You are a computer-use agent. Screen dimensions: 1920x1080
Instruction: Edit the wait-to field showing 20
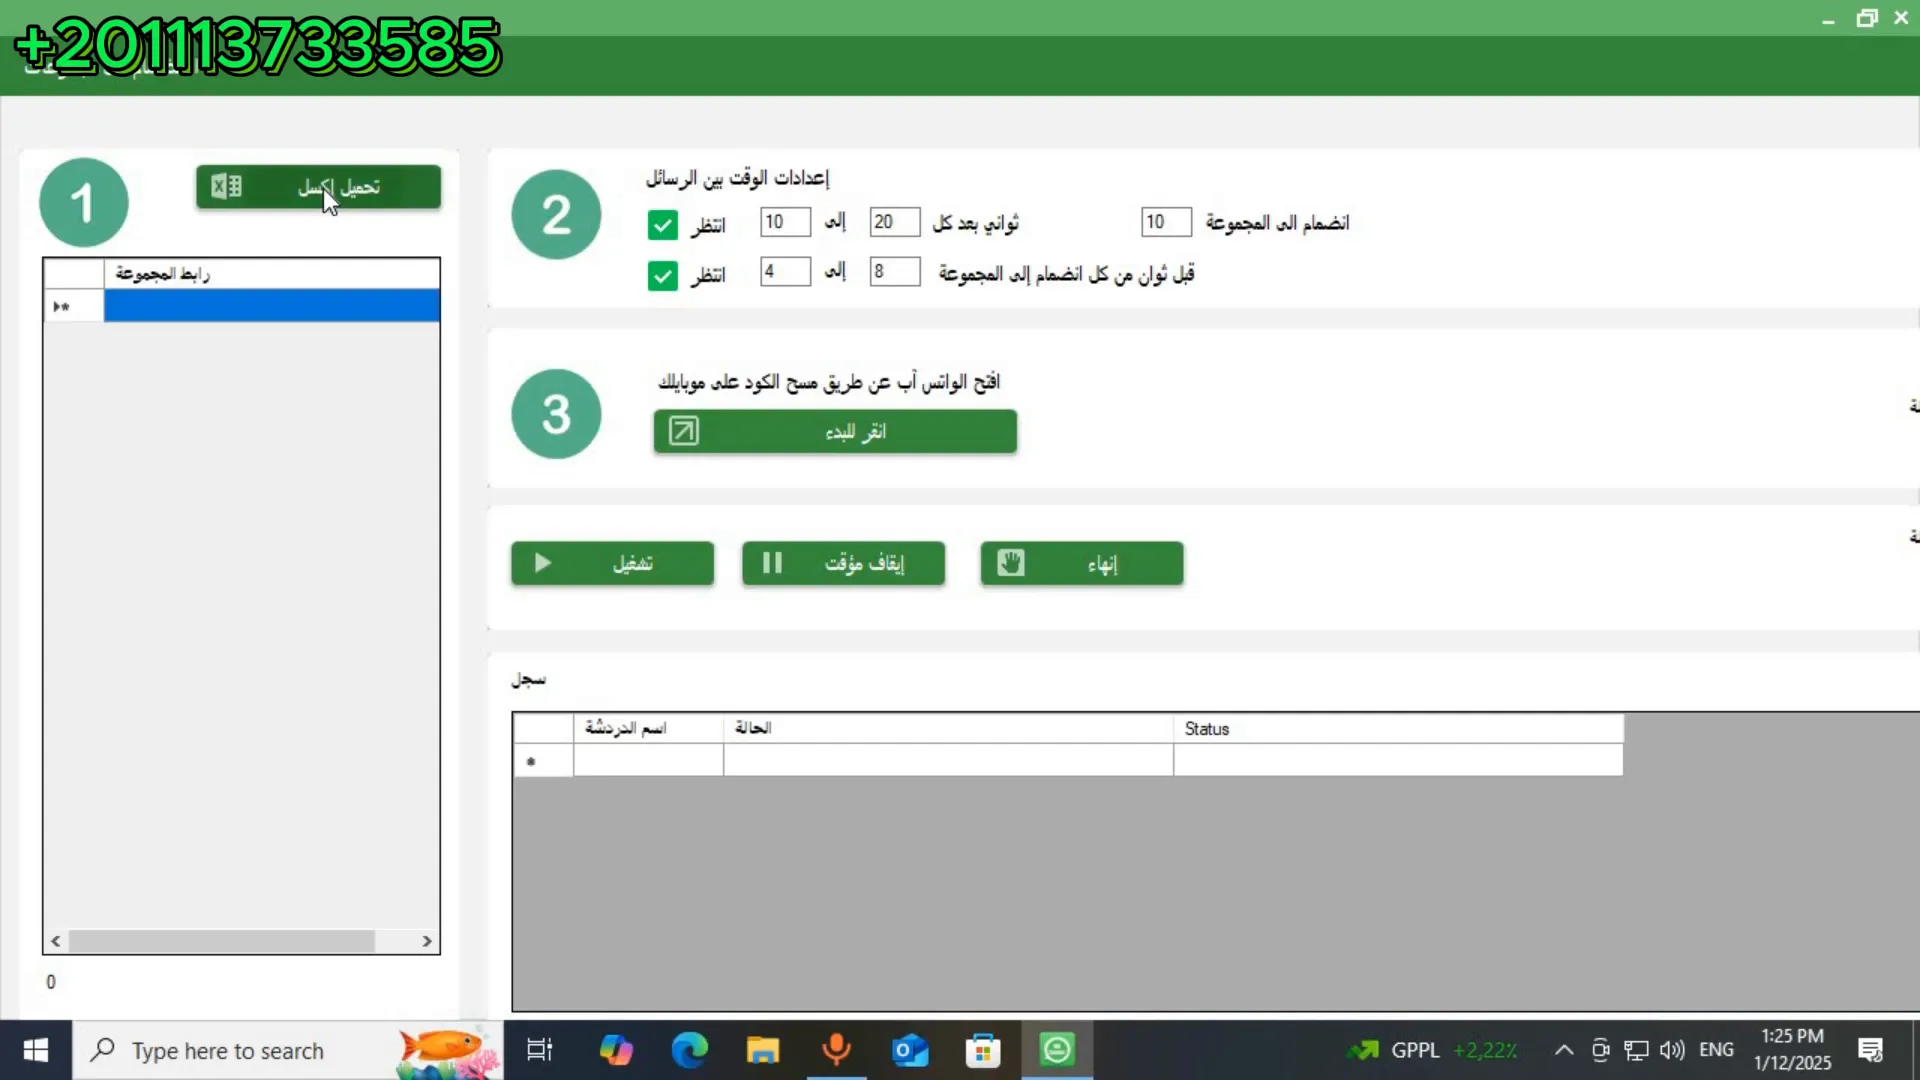pos(895,222)
